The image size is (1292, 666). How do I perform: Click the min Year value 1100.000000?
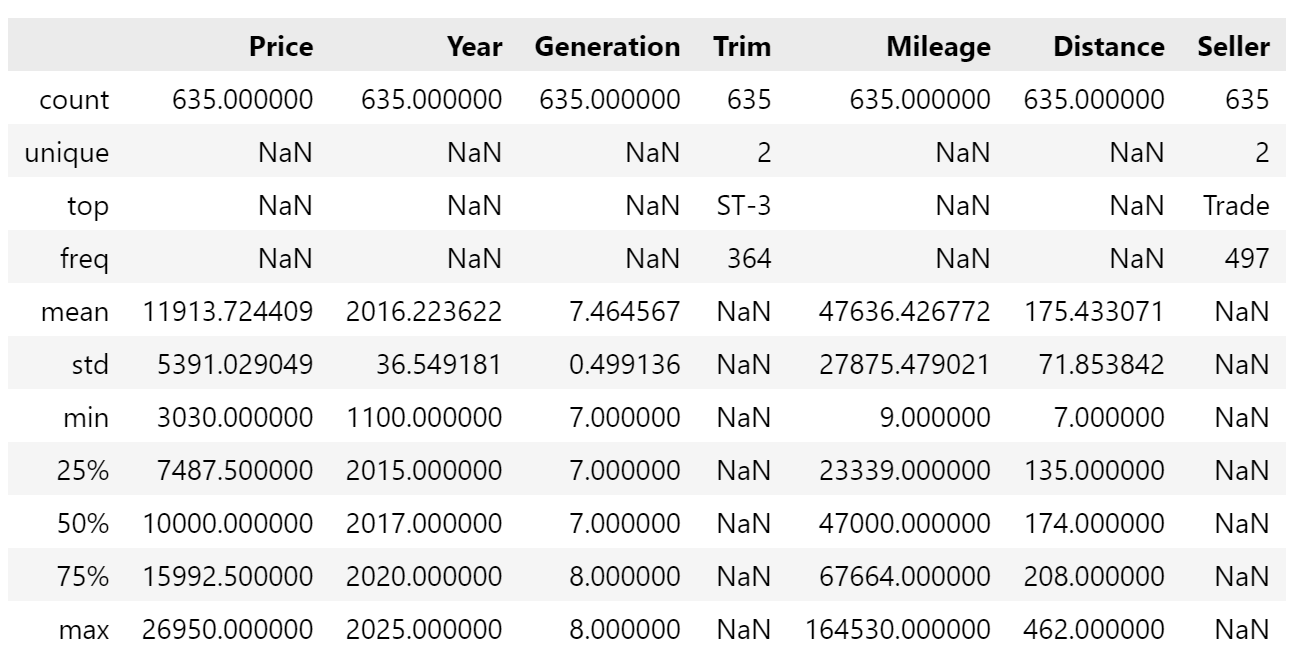click(x=424, y=418)
